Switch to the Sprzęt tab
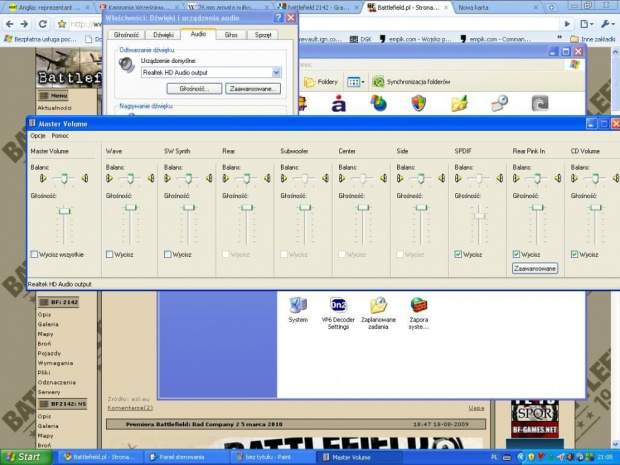 pyautogui.click(x=263, y=35)
